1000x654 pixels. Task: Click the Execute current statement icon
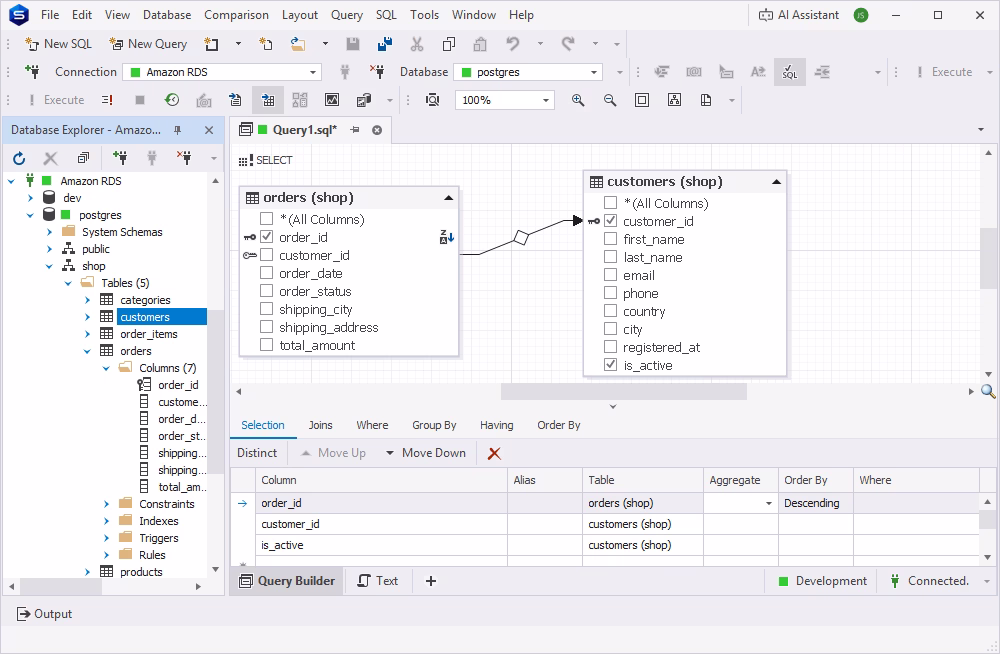pyautogui.click(x=107, y=100)
